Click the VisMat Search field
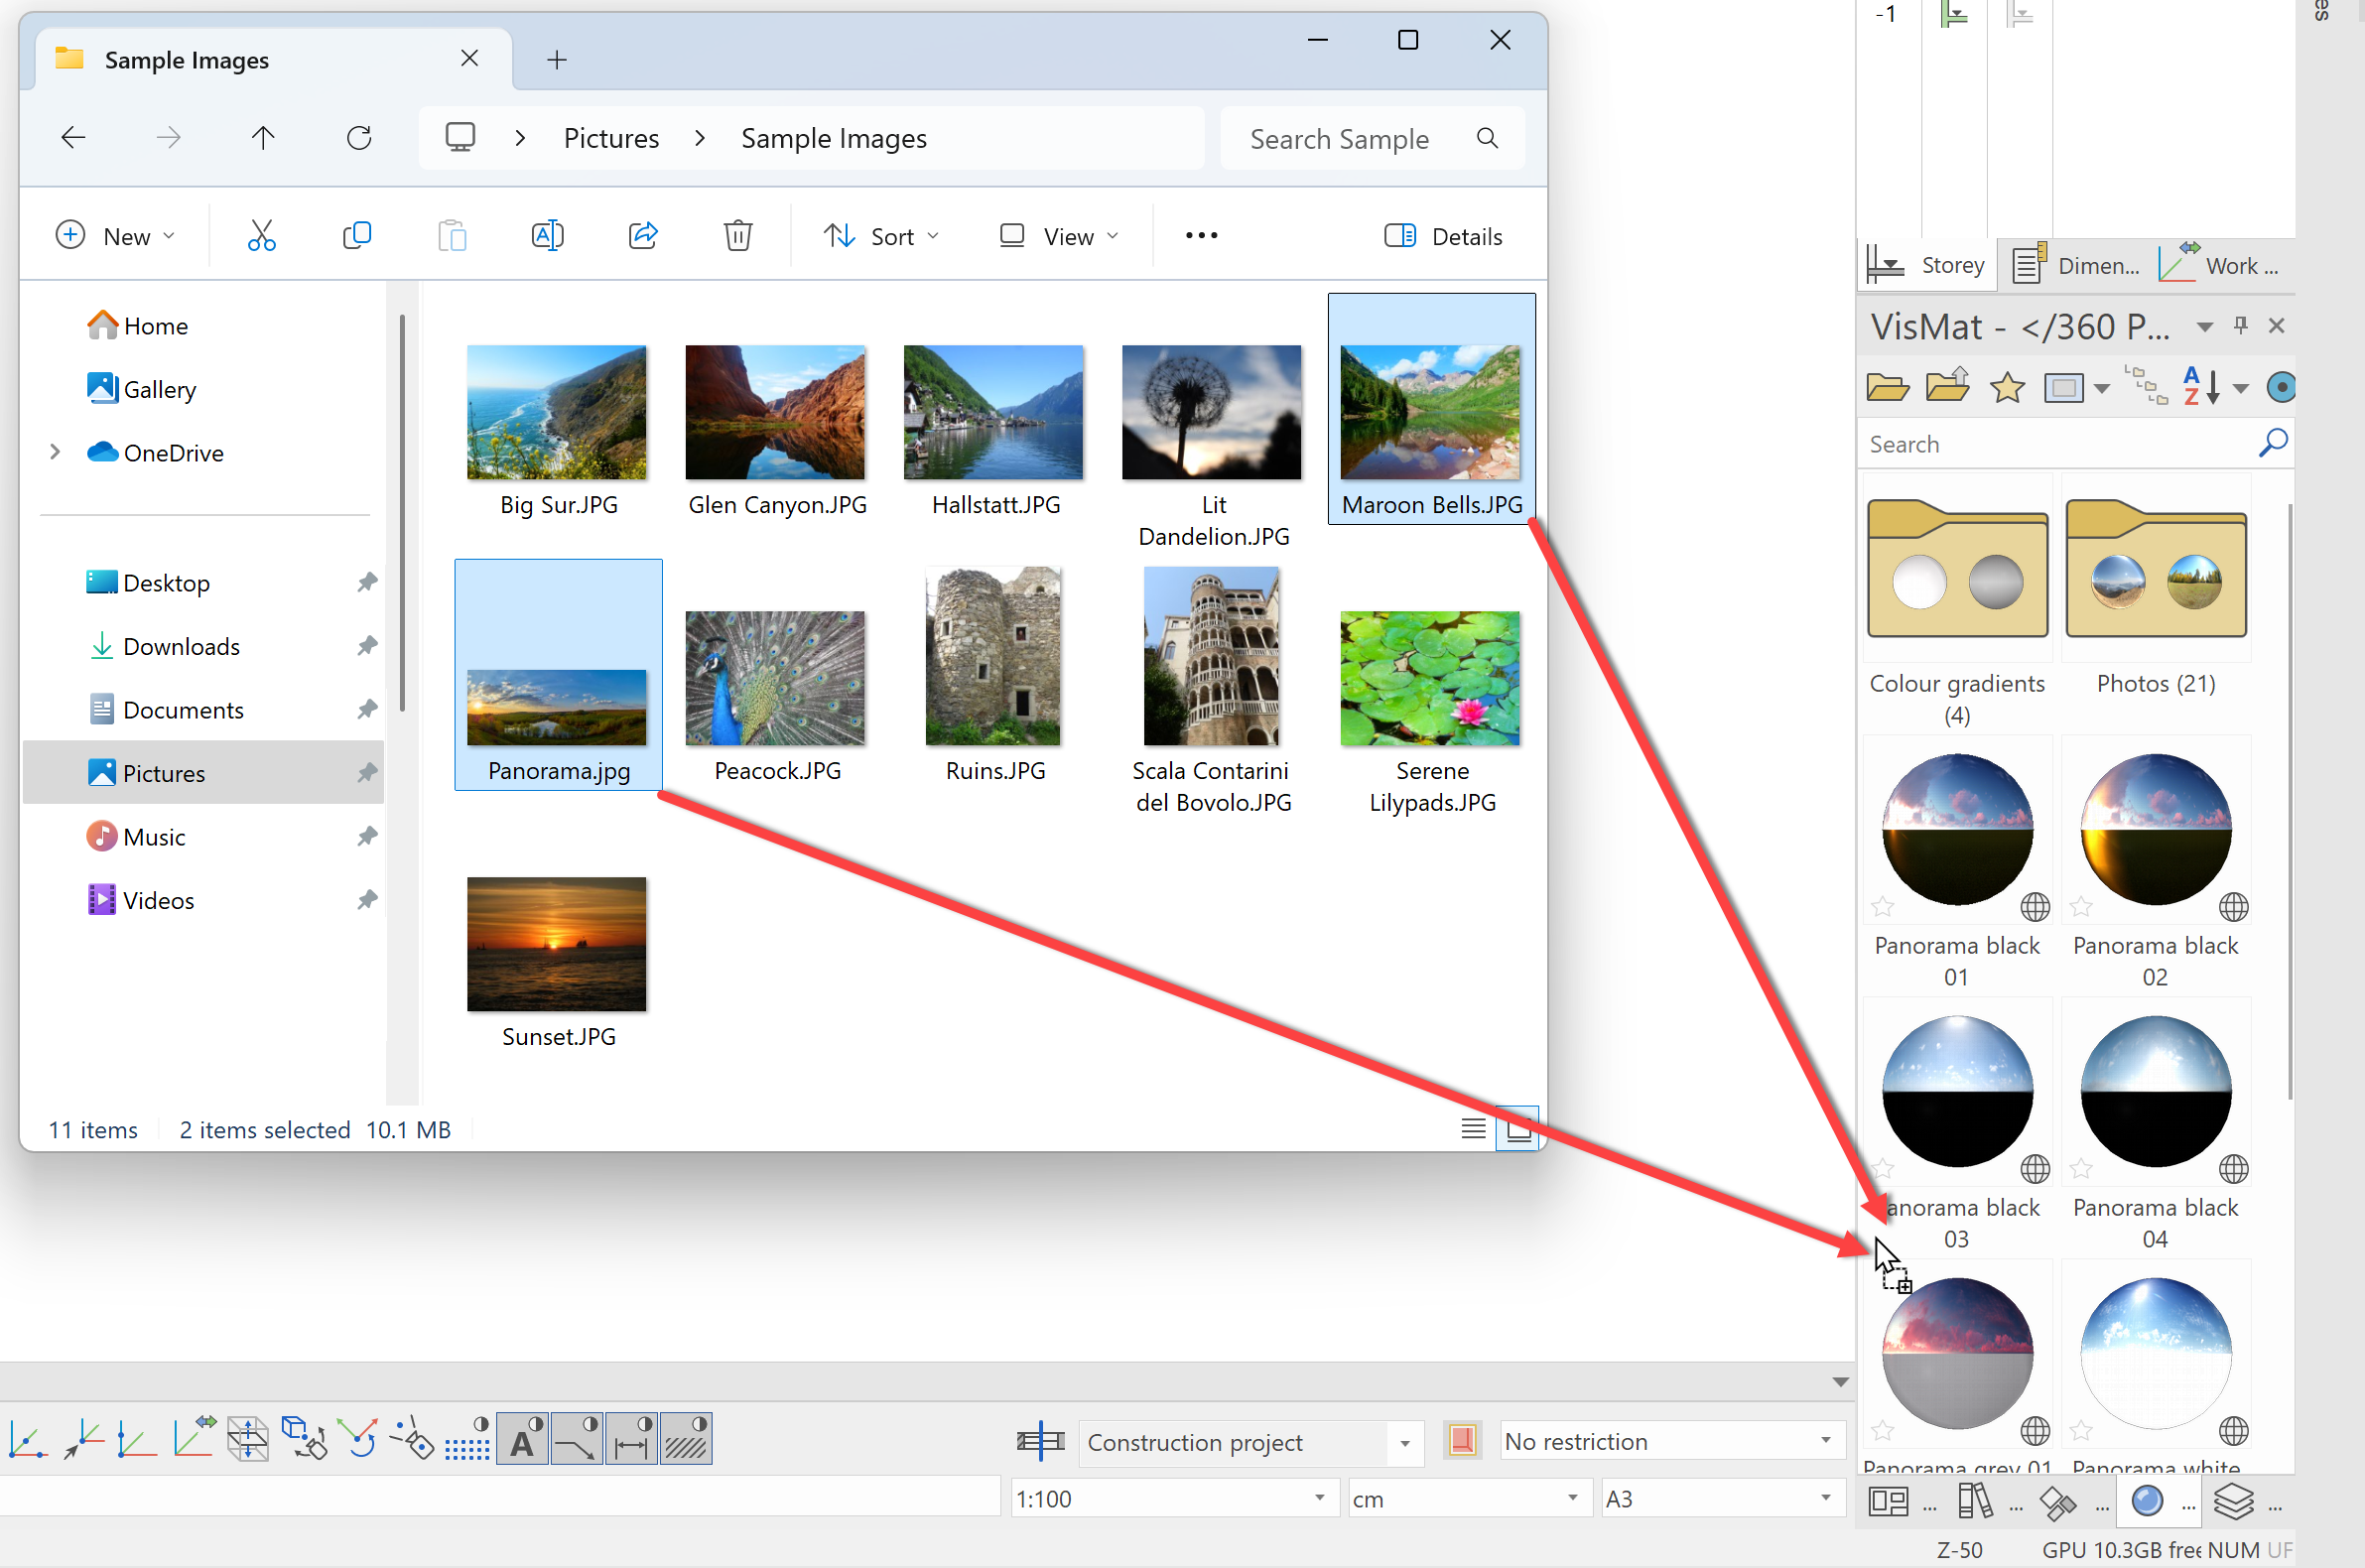The image size is (2365, 1568). pyautogui.click(x=2050, y=444)
